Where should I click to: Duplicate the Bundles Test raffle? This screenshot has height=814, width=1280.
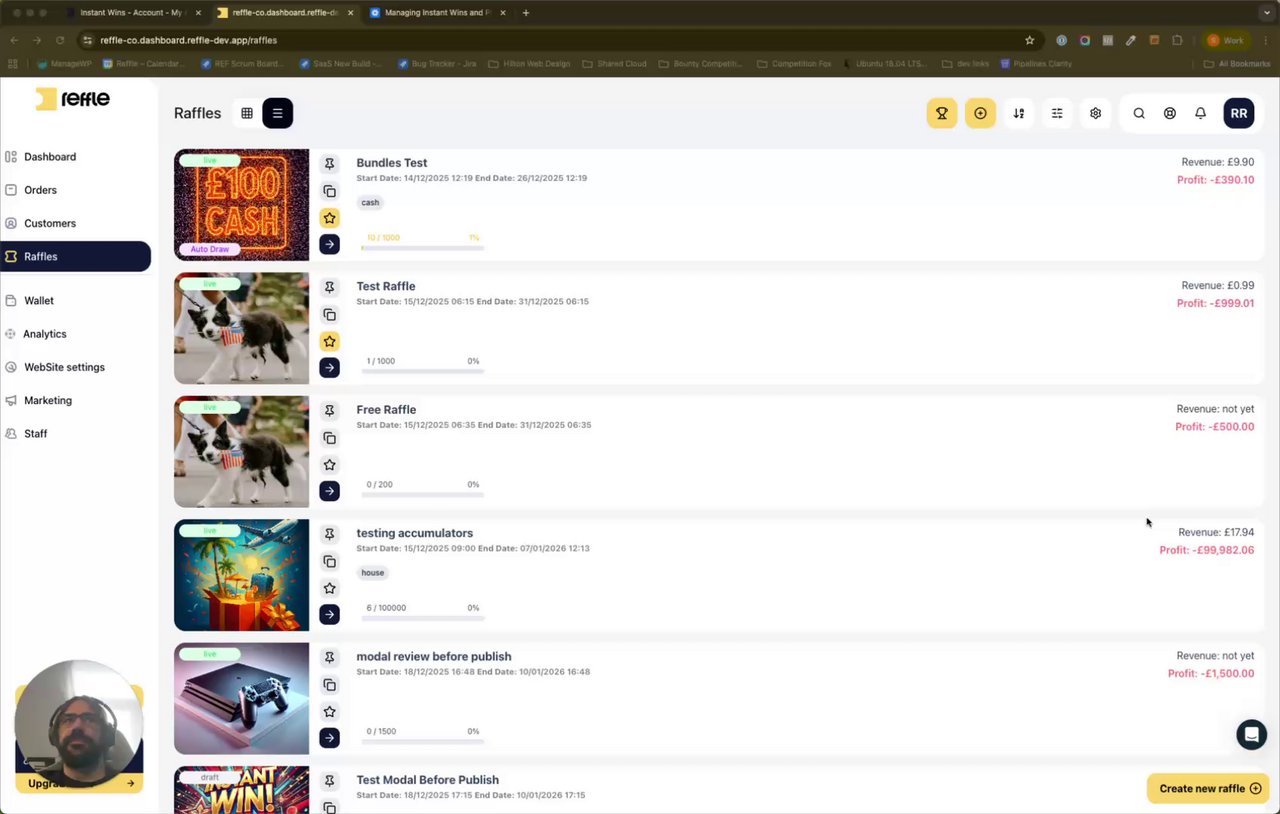(x=329, y=191)
